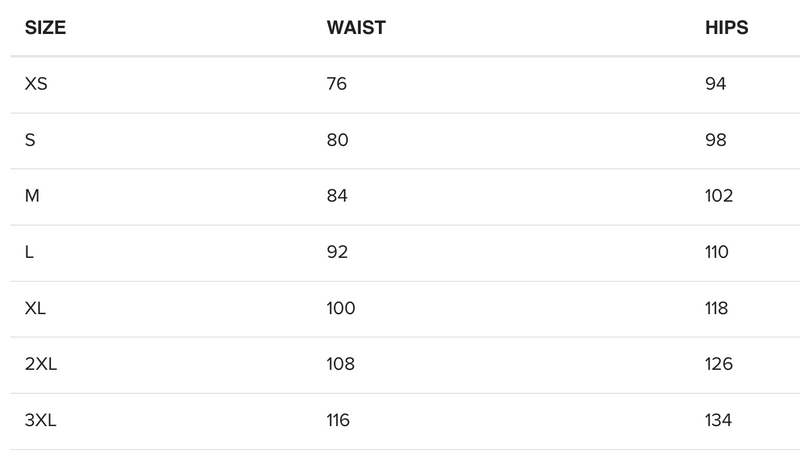This screenshot has width=800, height=456.
Task: Click the M size row label
Action: [x=32, y=196]
